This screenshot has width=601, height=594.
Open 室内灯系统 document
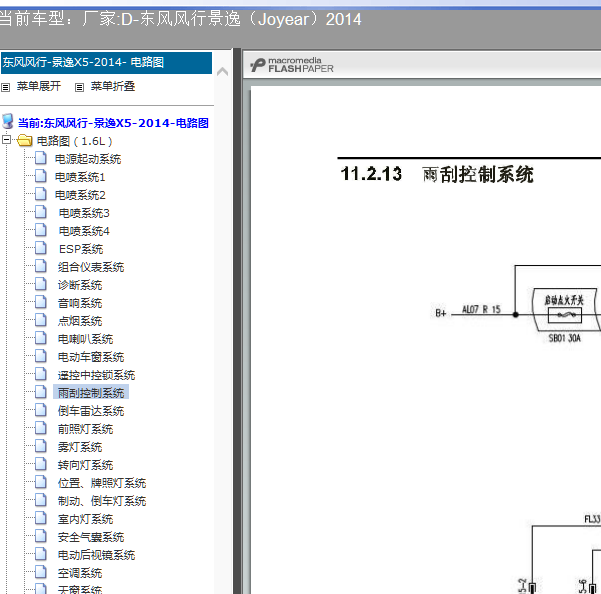[x=85, y=519]
